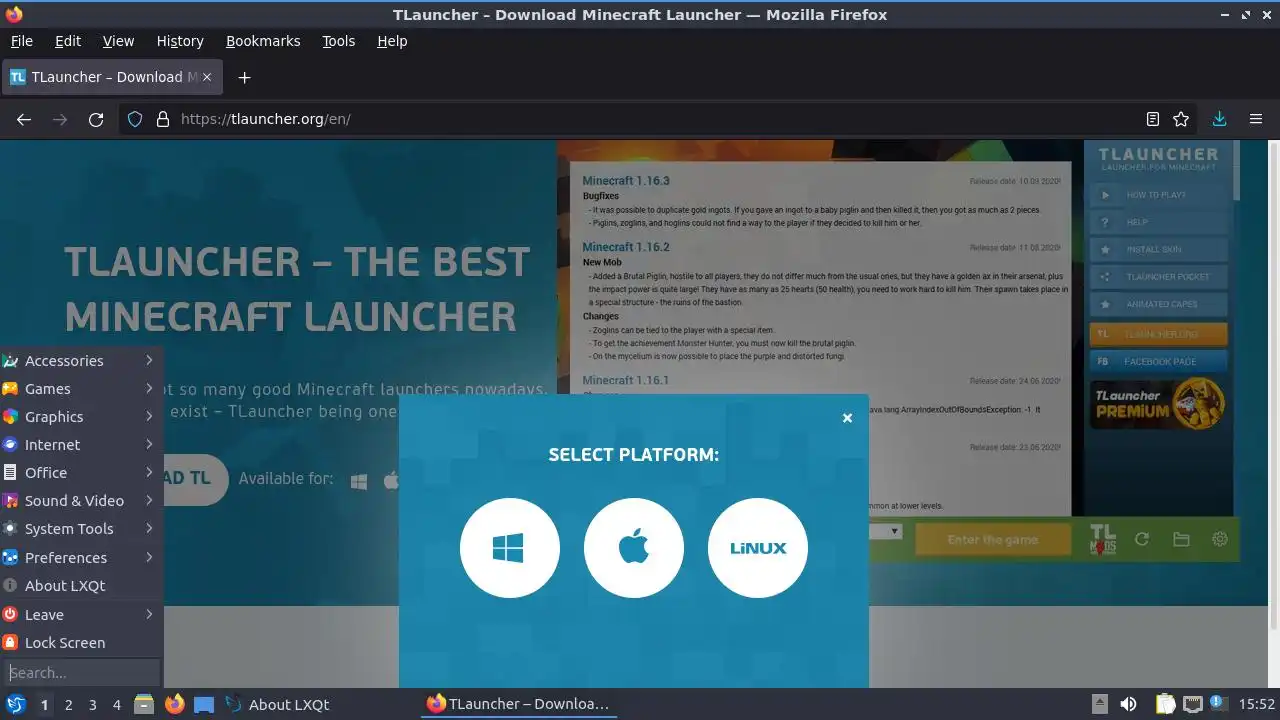1280x720 pixels.
Task: Expand Graphics submenu
Action: tap(81, 417)
